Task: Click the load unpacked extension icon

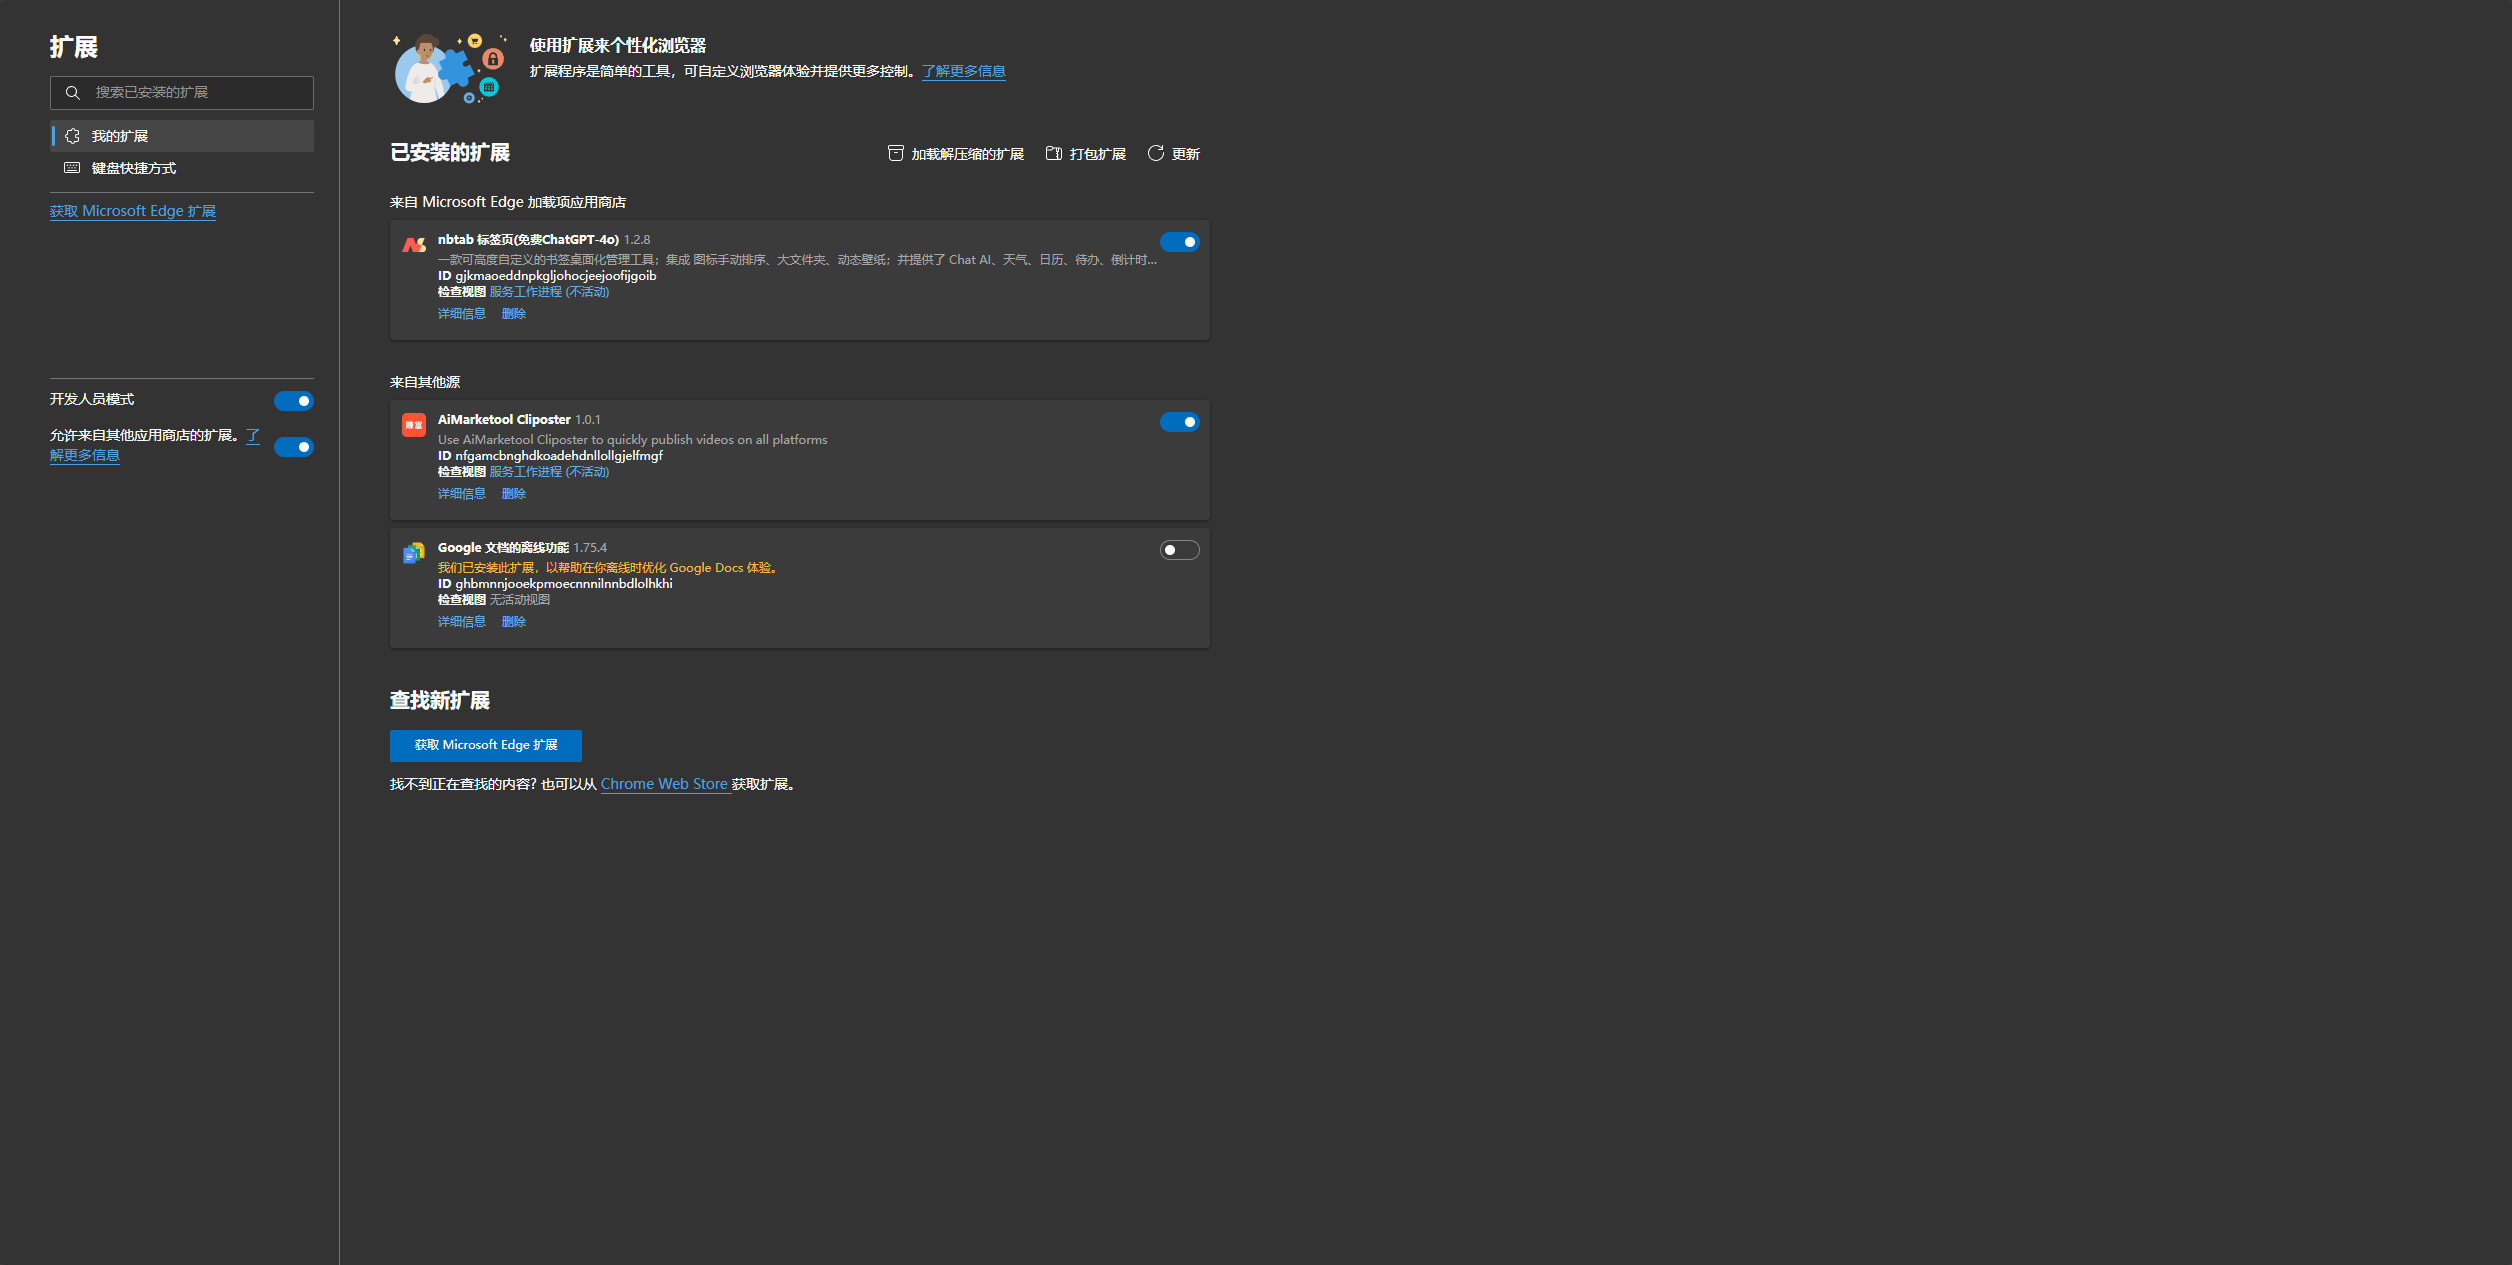Action: pyautogui.click(x=896, y=153)
